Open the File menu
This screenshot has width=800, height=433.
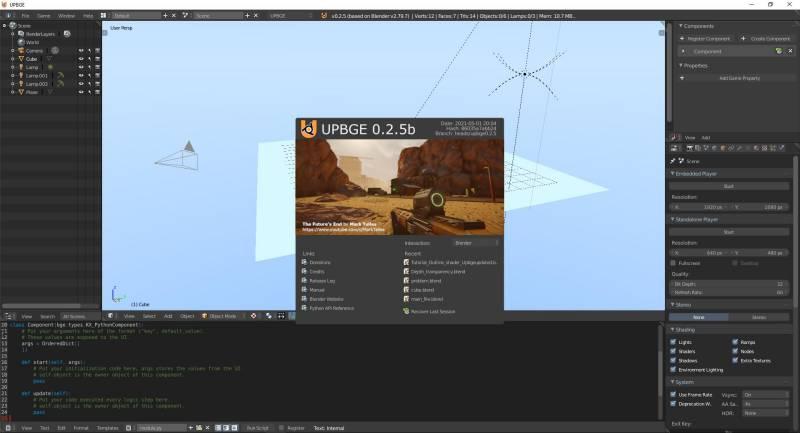[25, 16]
